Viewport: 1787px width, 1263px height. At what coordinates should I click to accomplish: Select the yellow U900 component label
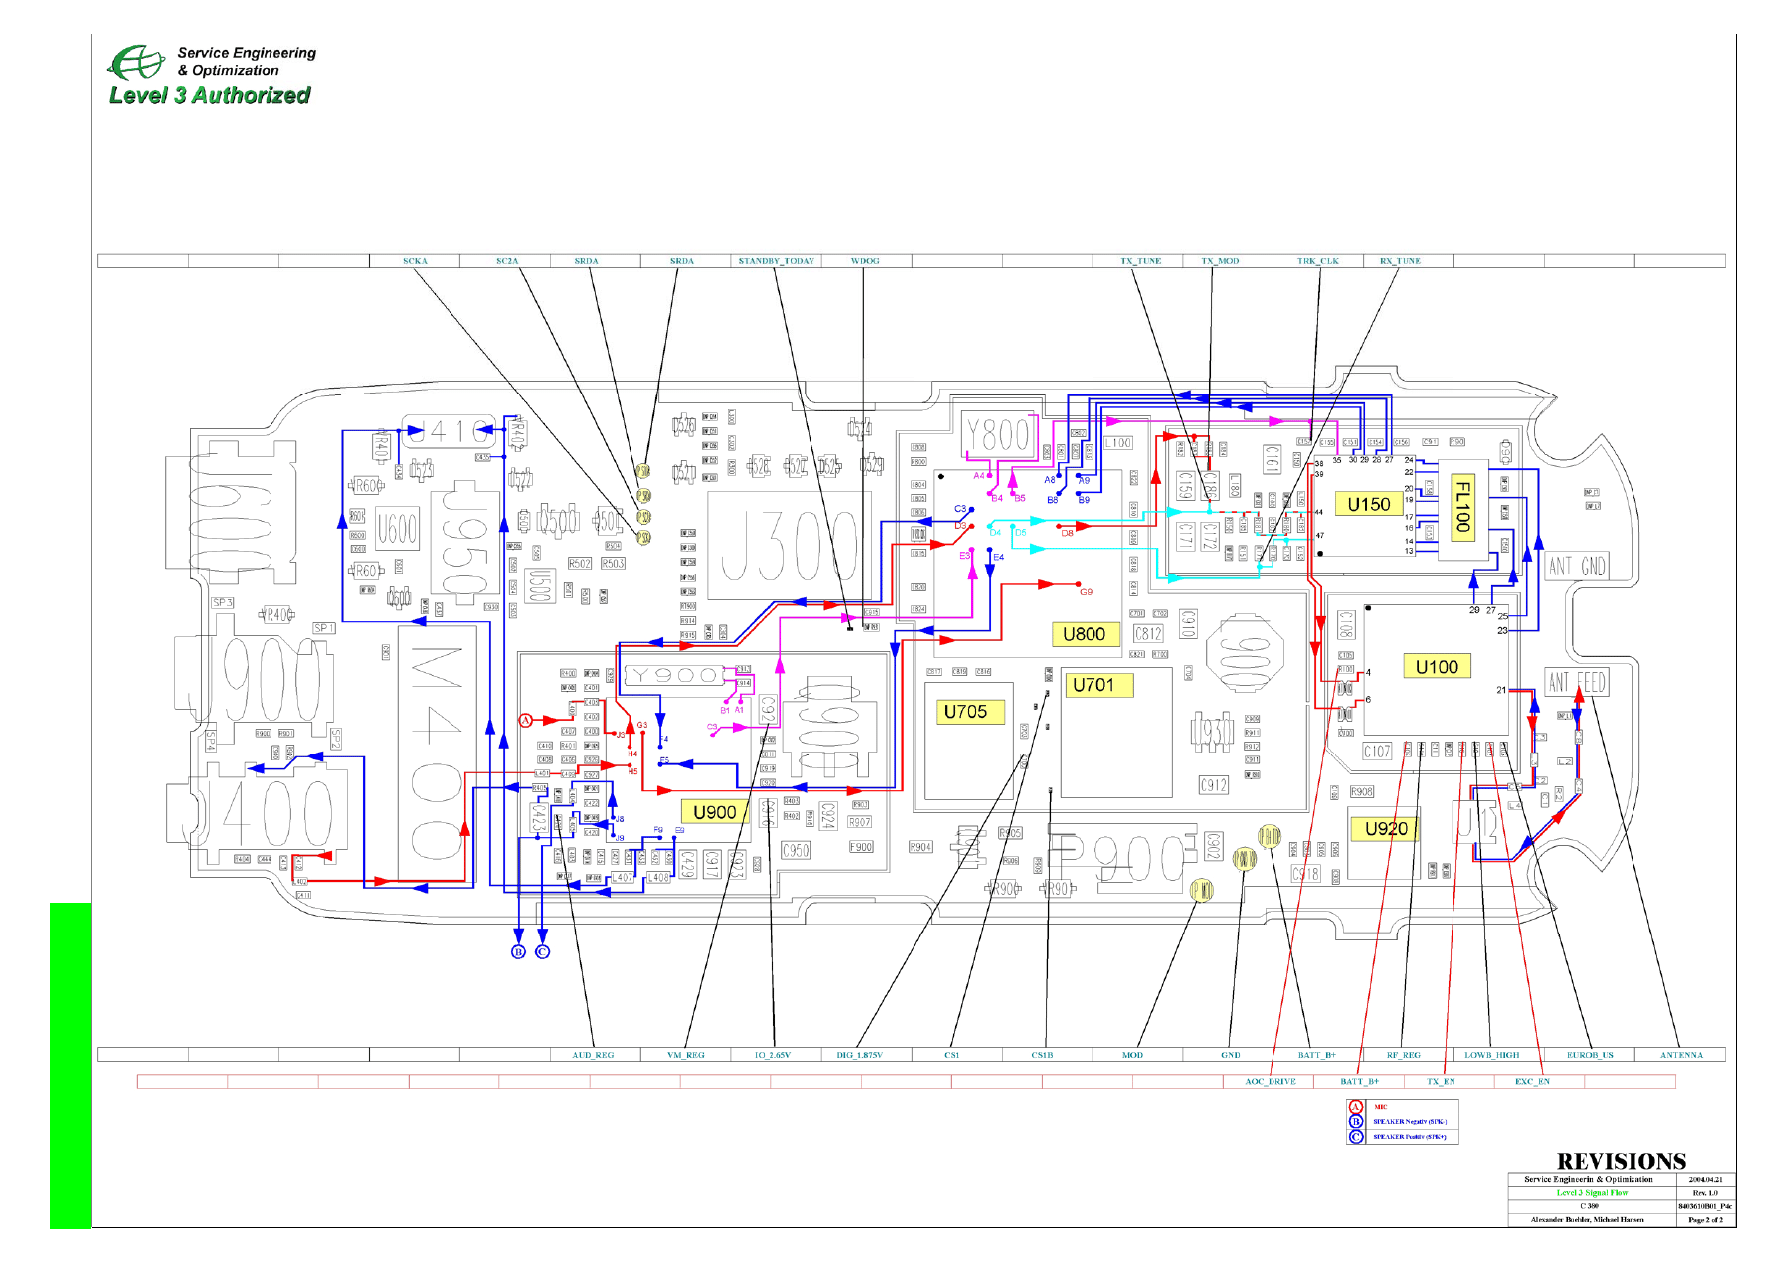714,812
